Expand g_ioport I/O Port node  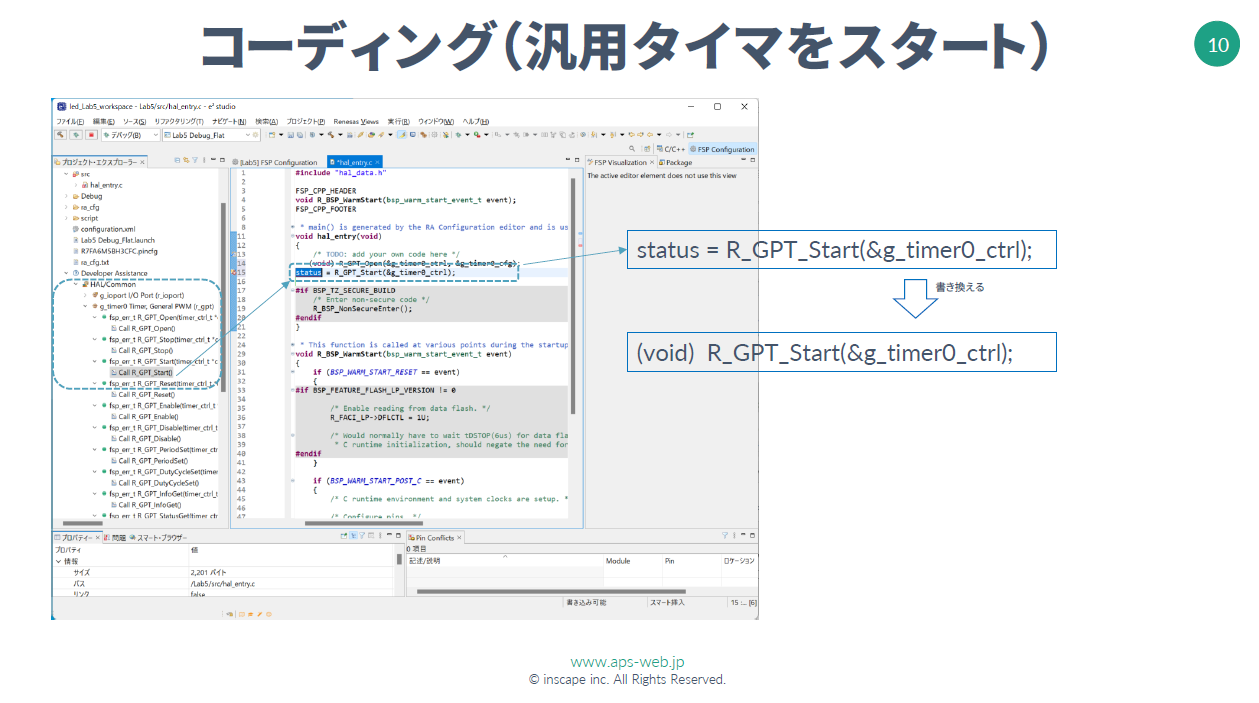(86, 295)
